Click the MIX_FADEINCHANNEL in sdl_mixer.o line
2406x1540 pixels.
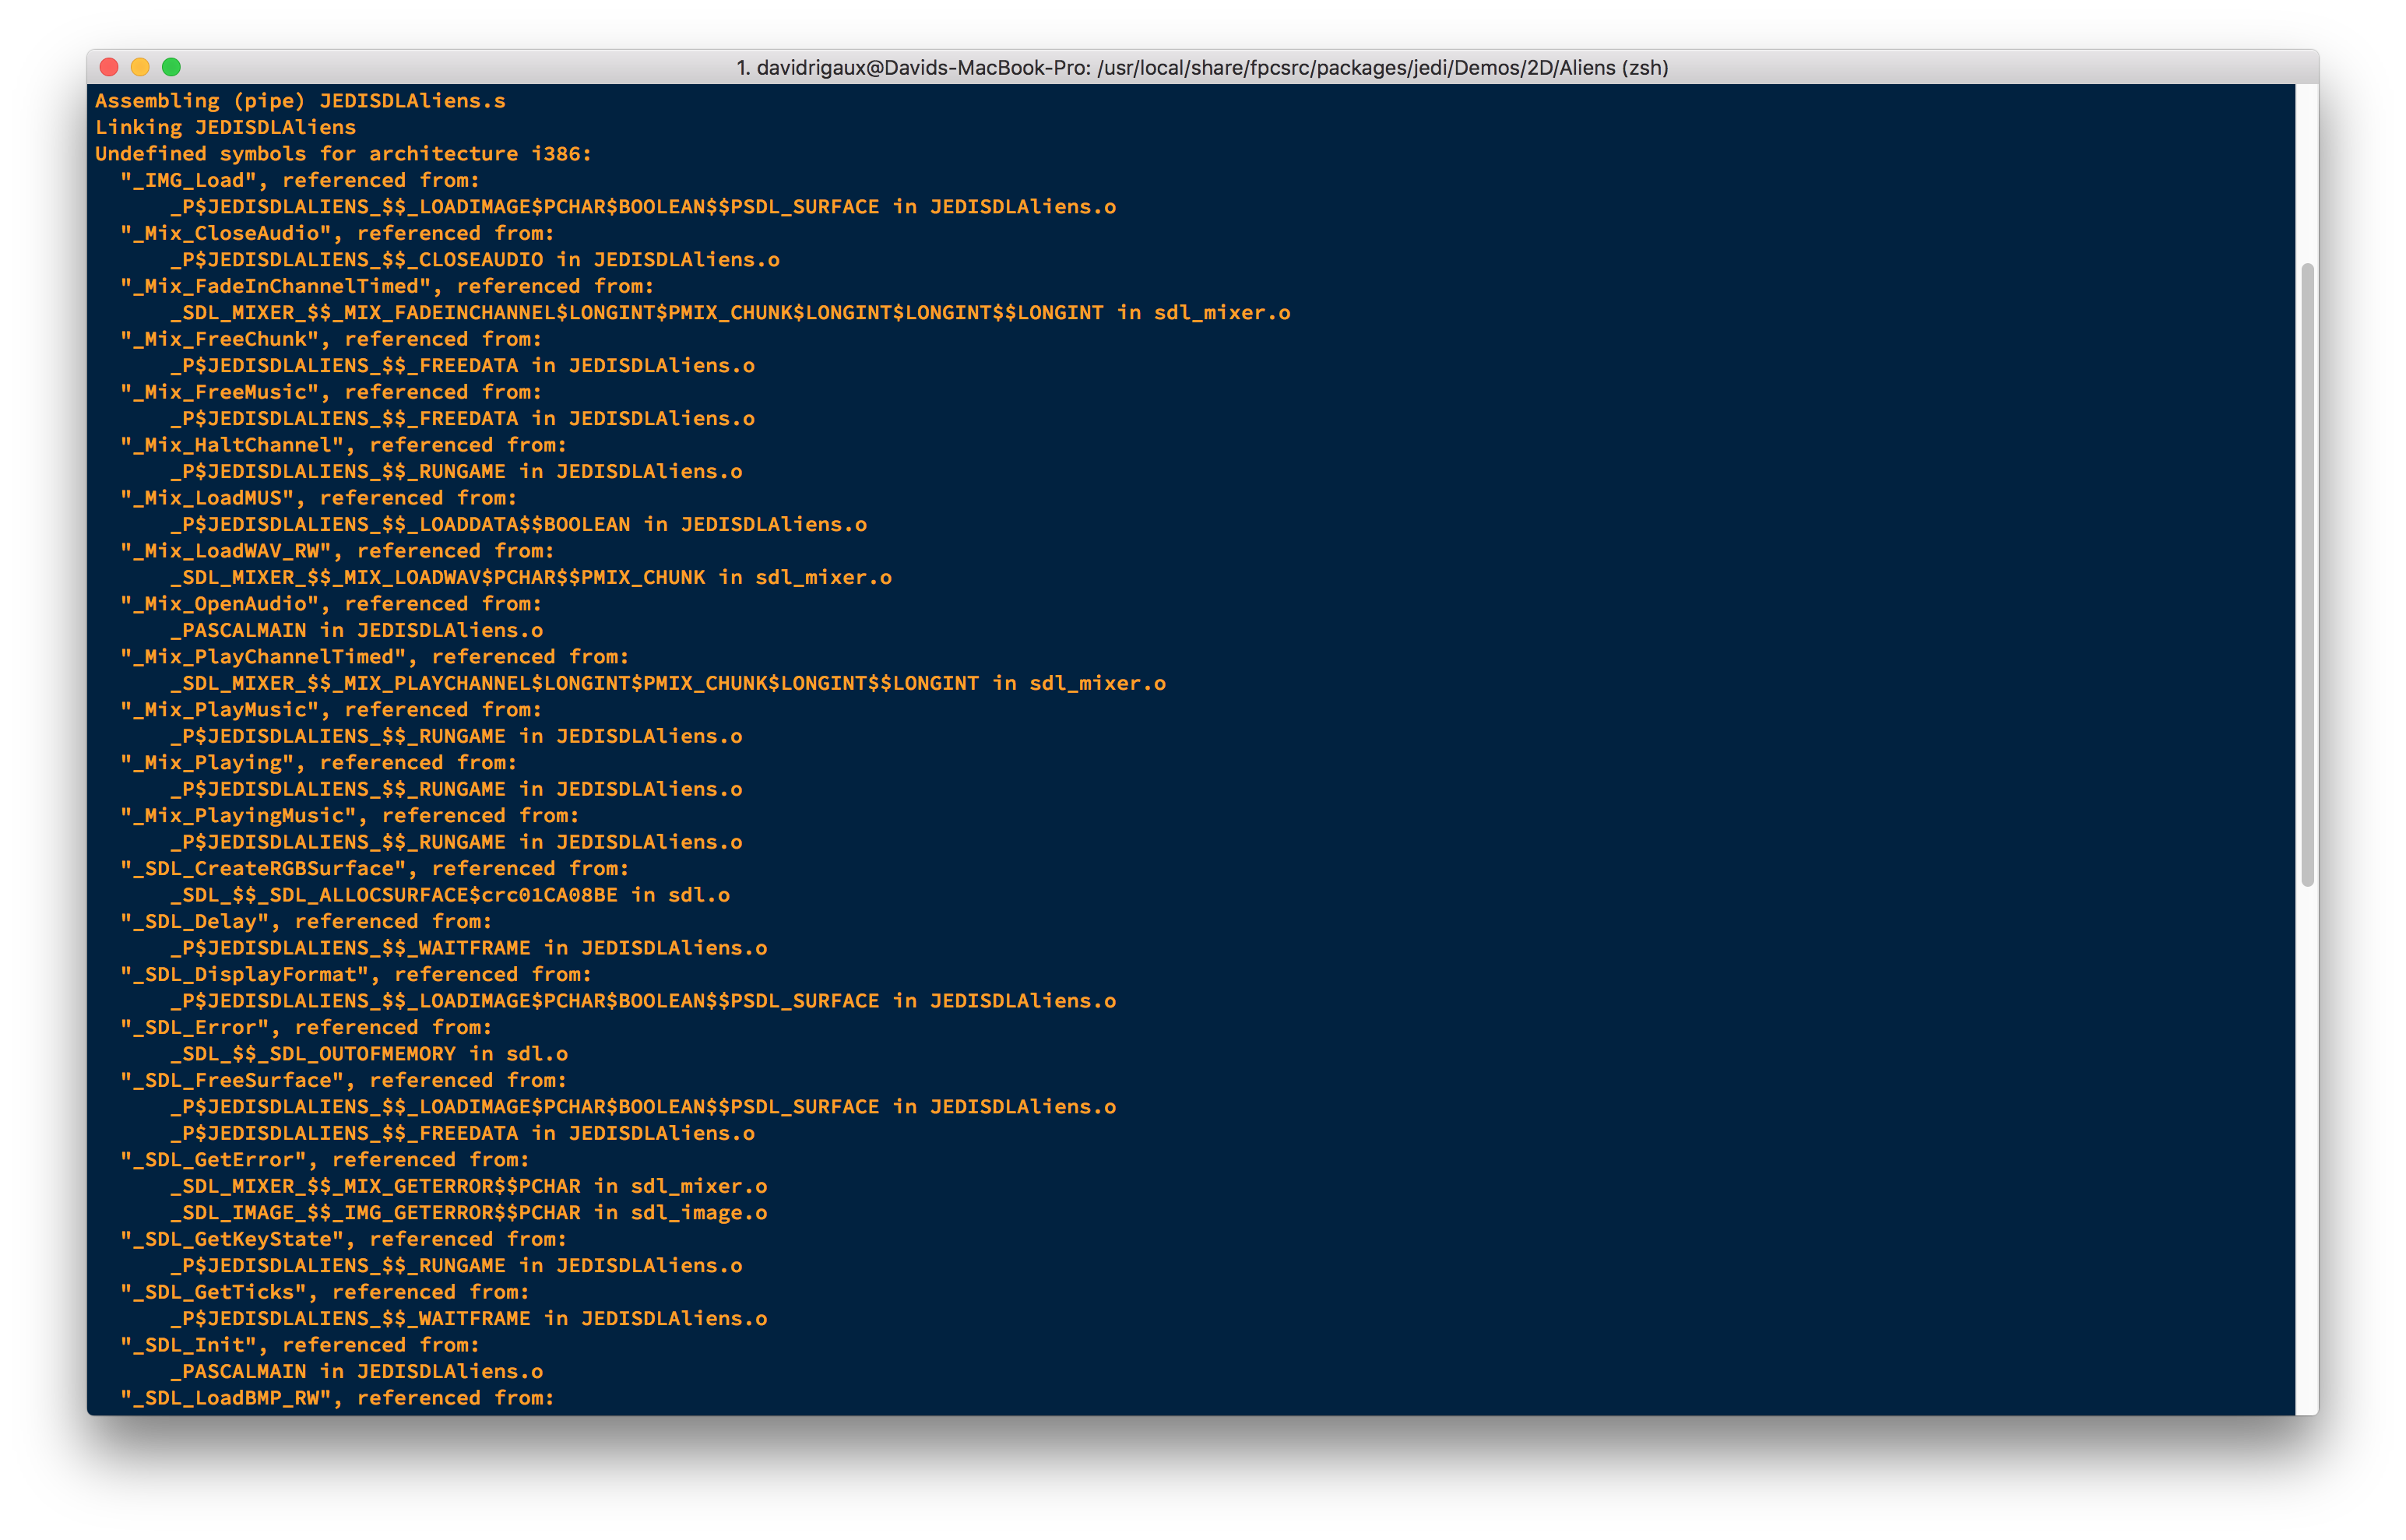[730, 313]
